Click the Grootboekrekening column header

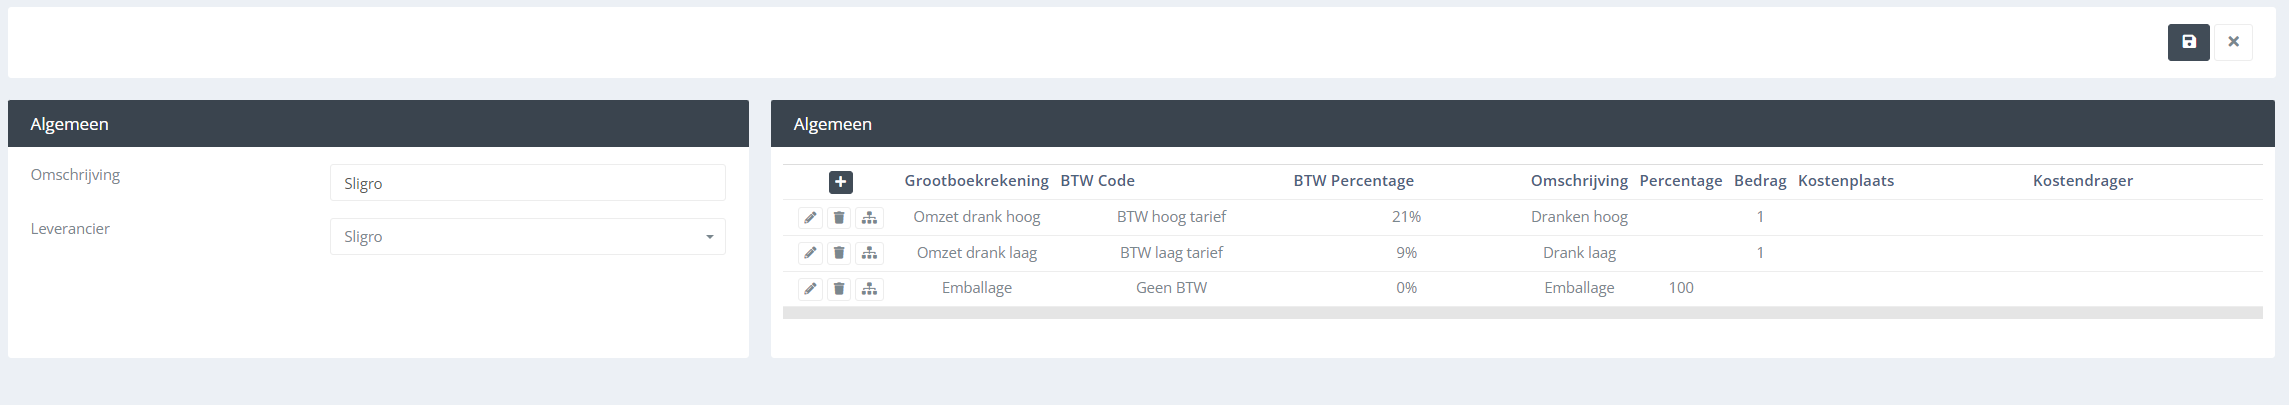click(x=976, y=181)
